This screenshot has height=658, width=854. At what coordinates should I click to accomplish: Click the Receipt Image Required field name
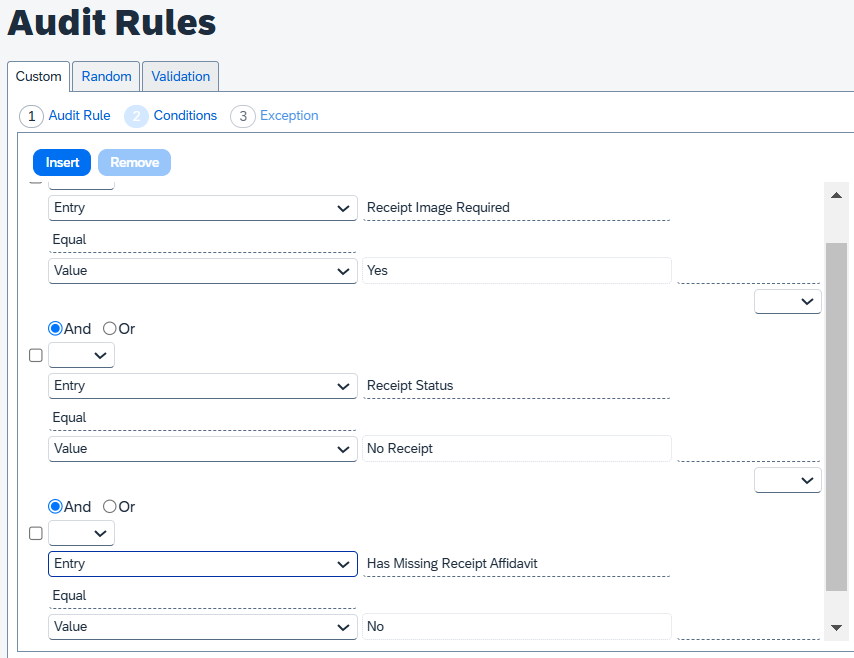point(438,208)
